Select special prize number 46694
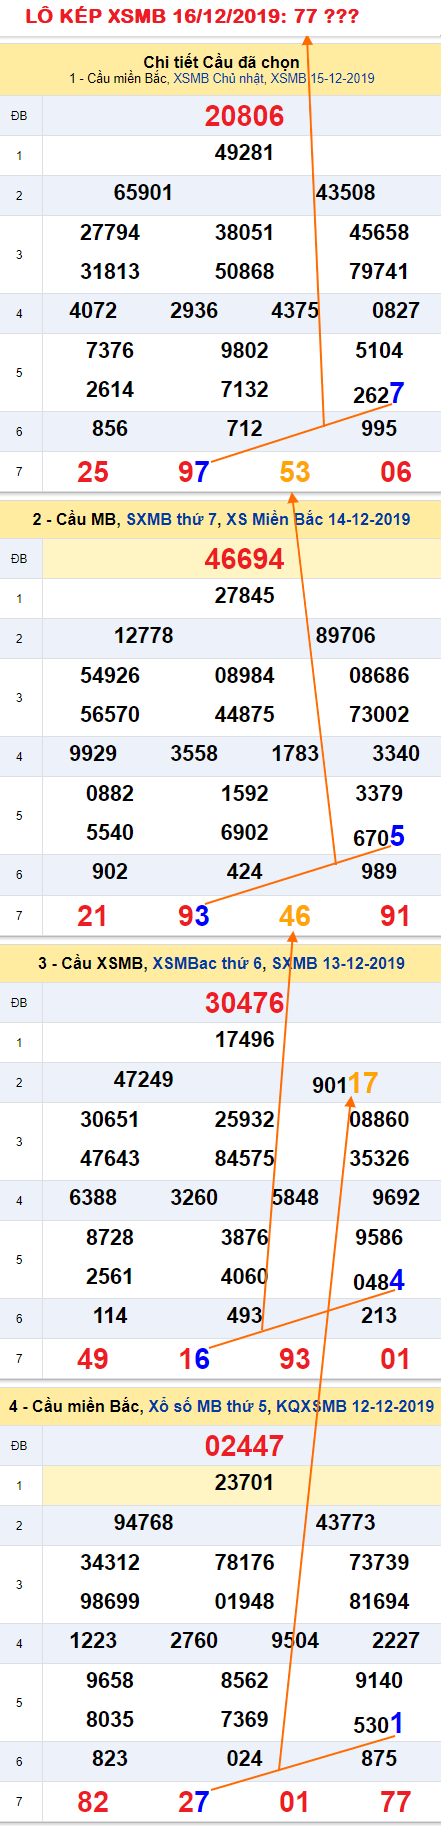The width and height of the screenshot is (441, 1827). pyautogui.click(x=245, y=559)
